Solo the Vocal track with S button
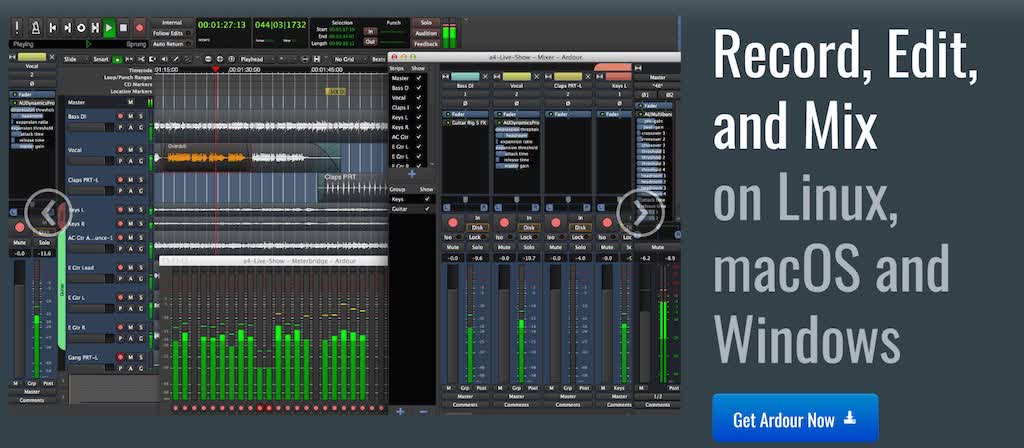The width and height of the screenshot is (1024, 448). (x=140, y=150)
